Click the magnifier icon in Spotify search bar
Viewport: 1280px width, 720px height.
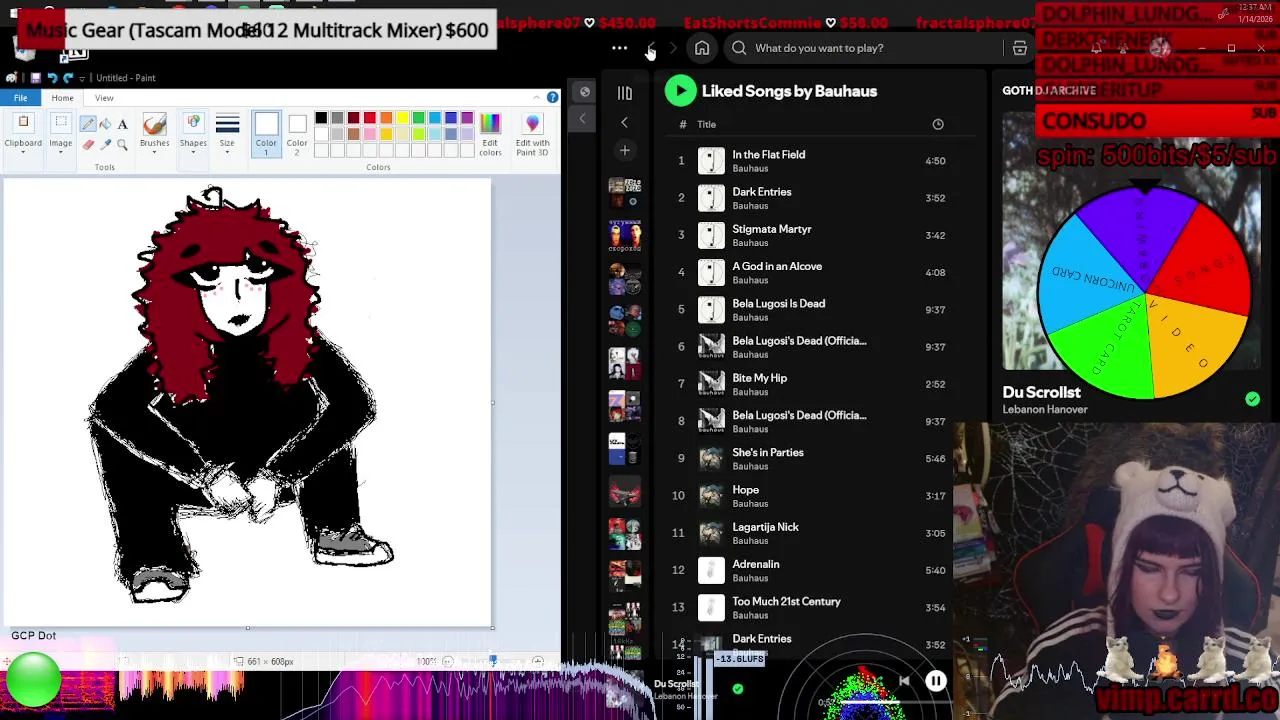click(x=739, y=48)
